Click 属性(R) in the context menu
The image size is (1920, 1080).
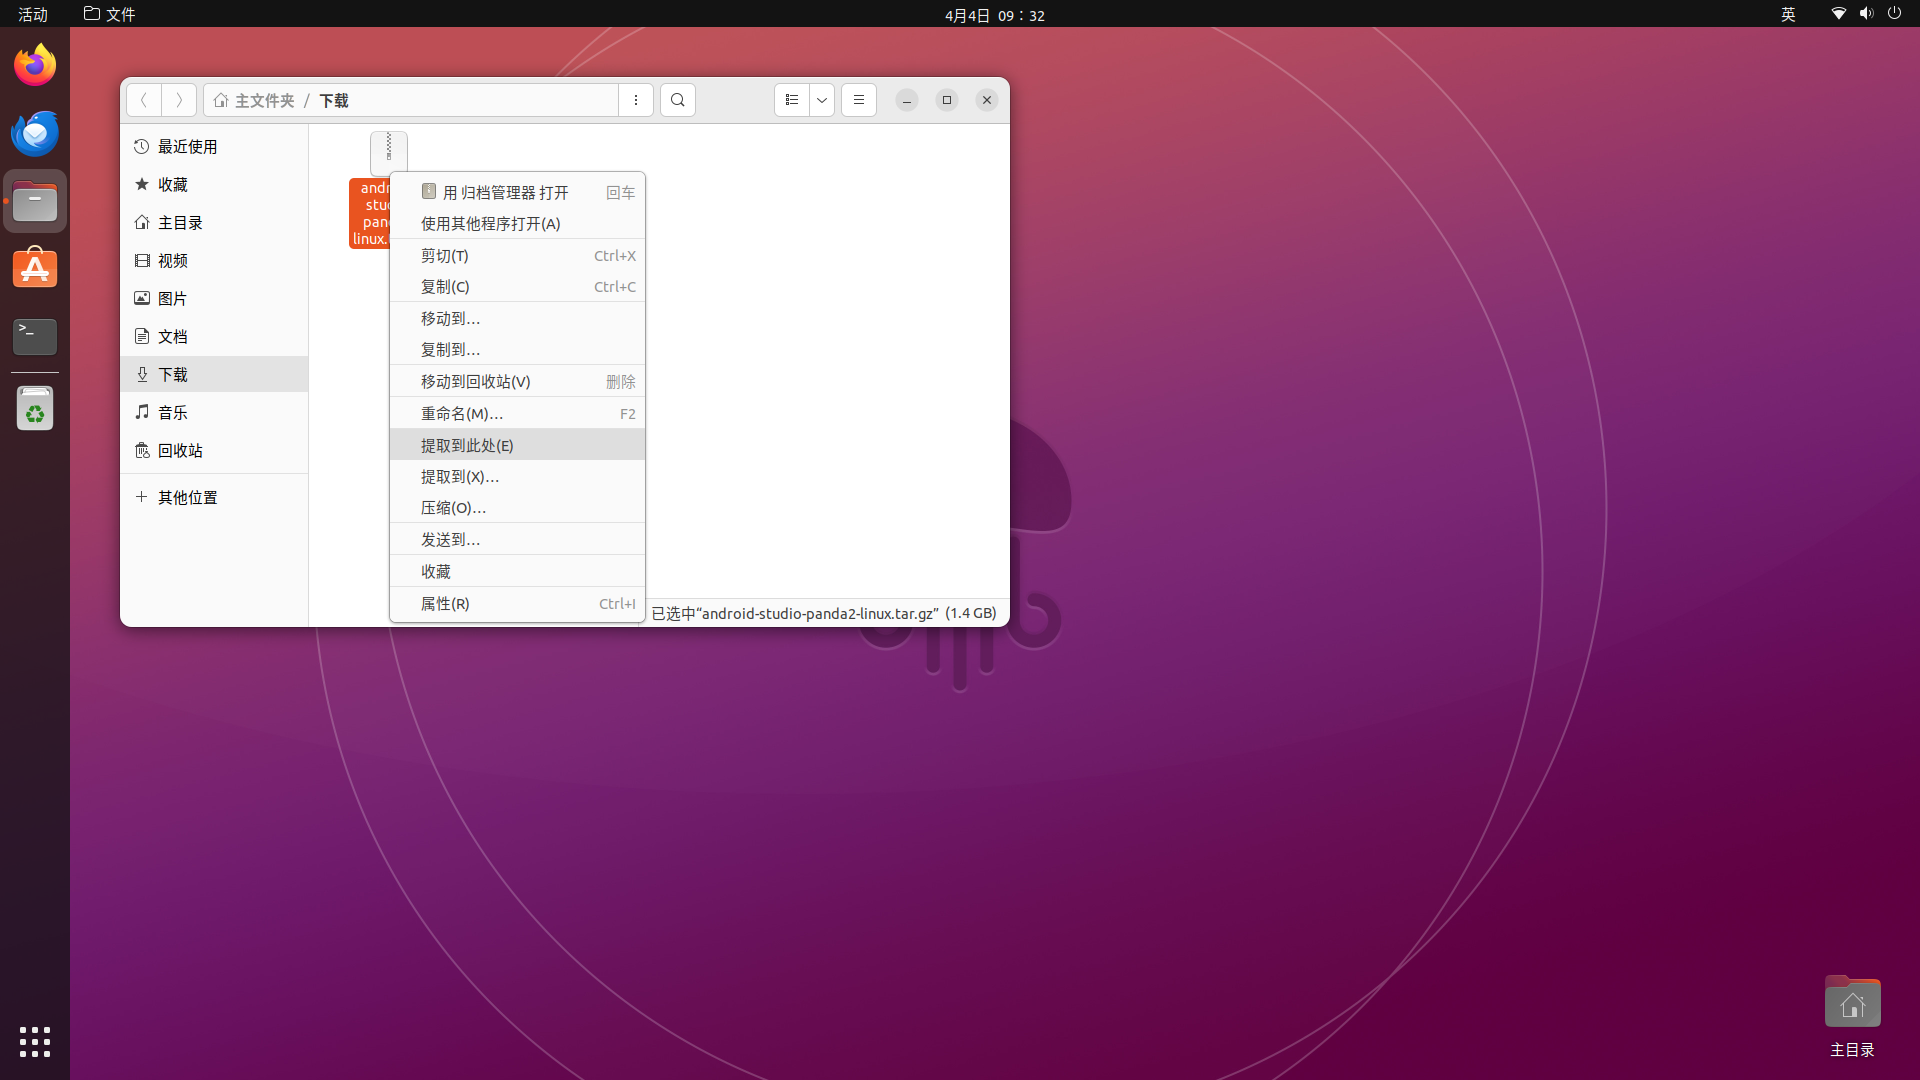(x=445, y=603)
